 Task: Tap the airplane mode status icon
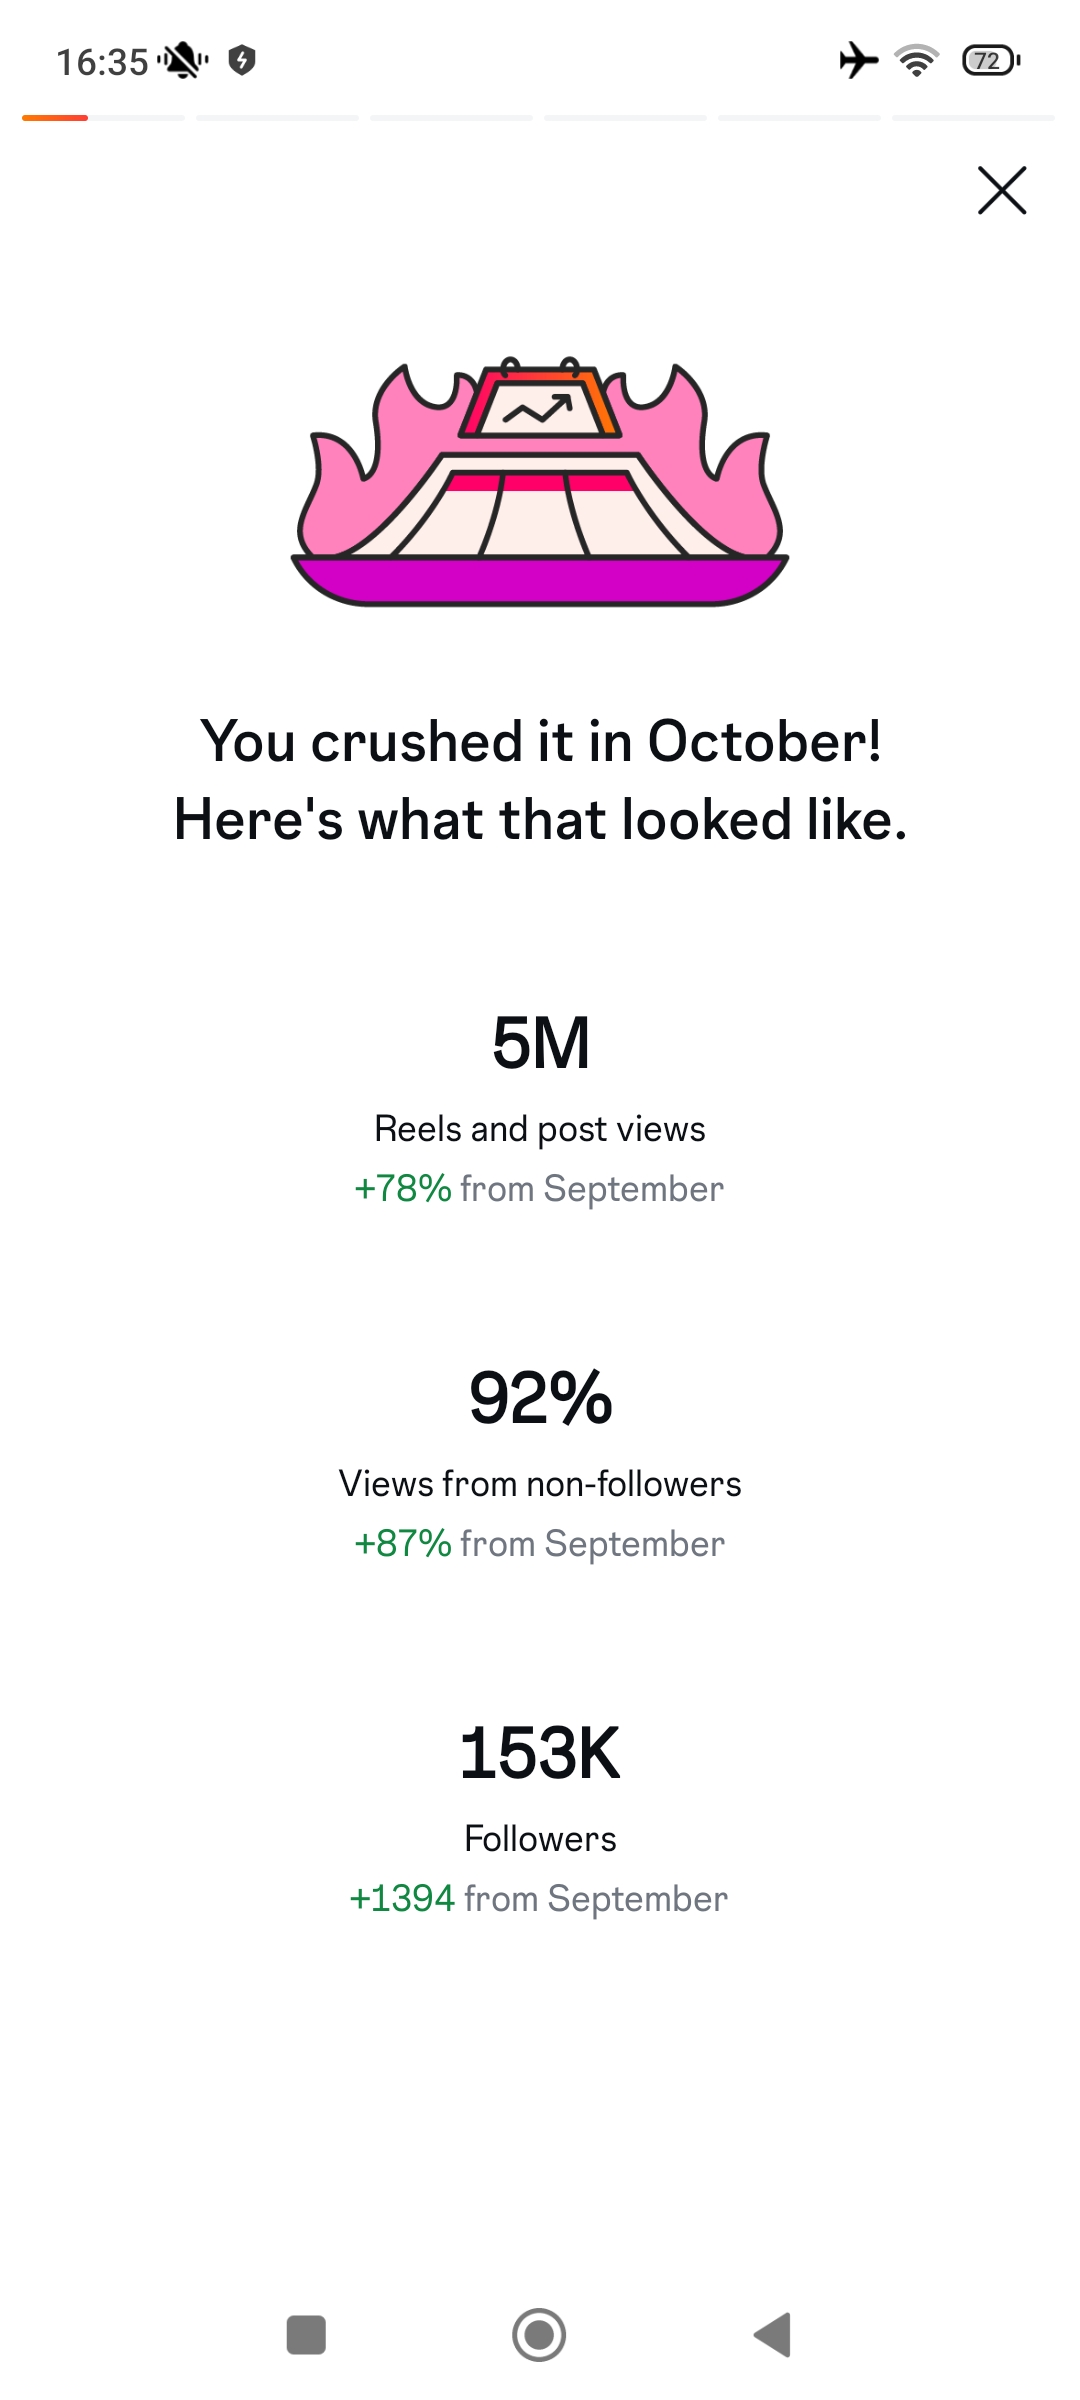[858, 61]
